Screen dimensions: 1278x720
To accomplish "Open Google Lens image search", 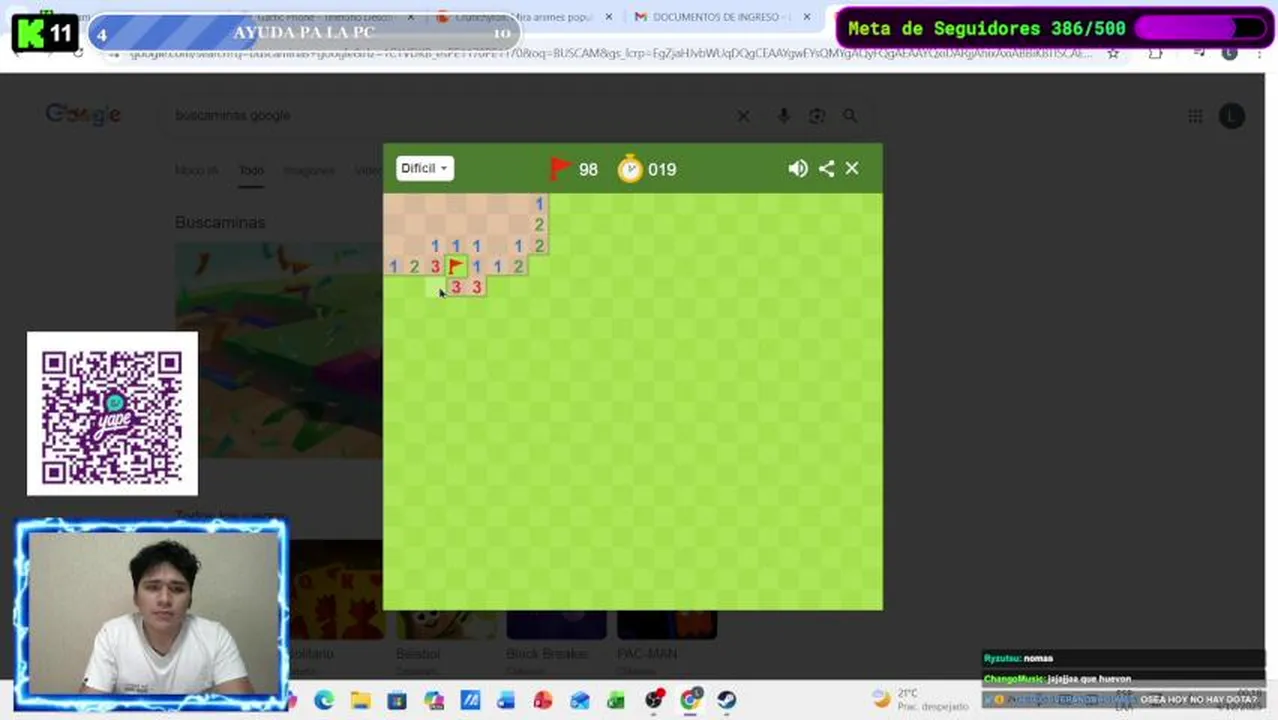I will click(817, 116).
